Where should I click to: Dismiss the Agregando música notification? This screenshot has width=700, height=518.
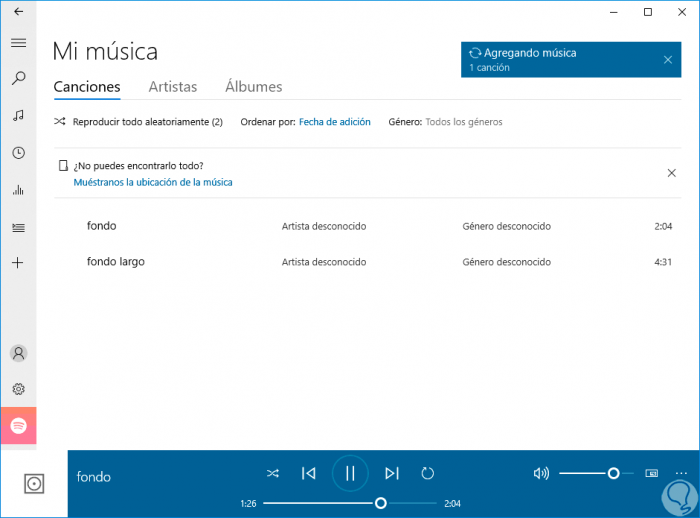tap(668, 60)
